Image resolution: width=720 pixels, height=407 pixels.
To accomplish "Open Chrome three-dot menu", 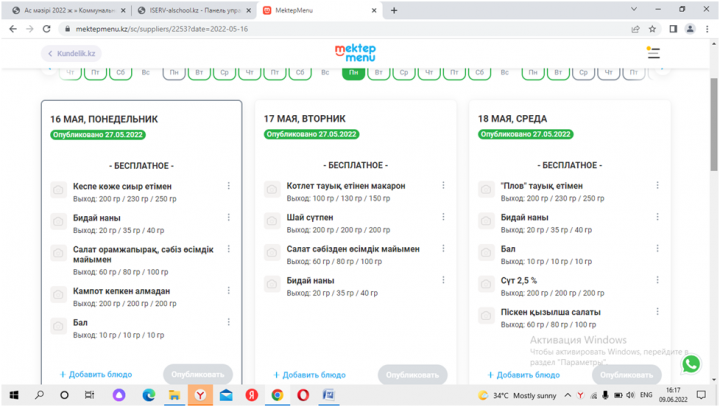I will (x=707, y=29).
